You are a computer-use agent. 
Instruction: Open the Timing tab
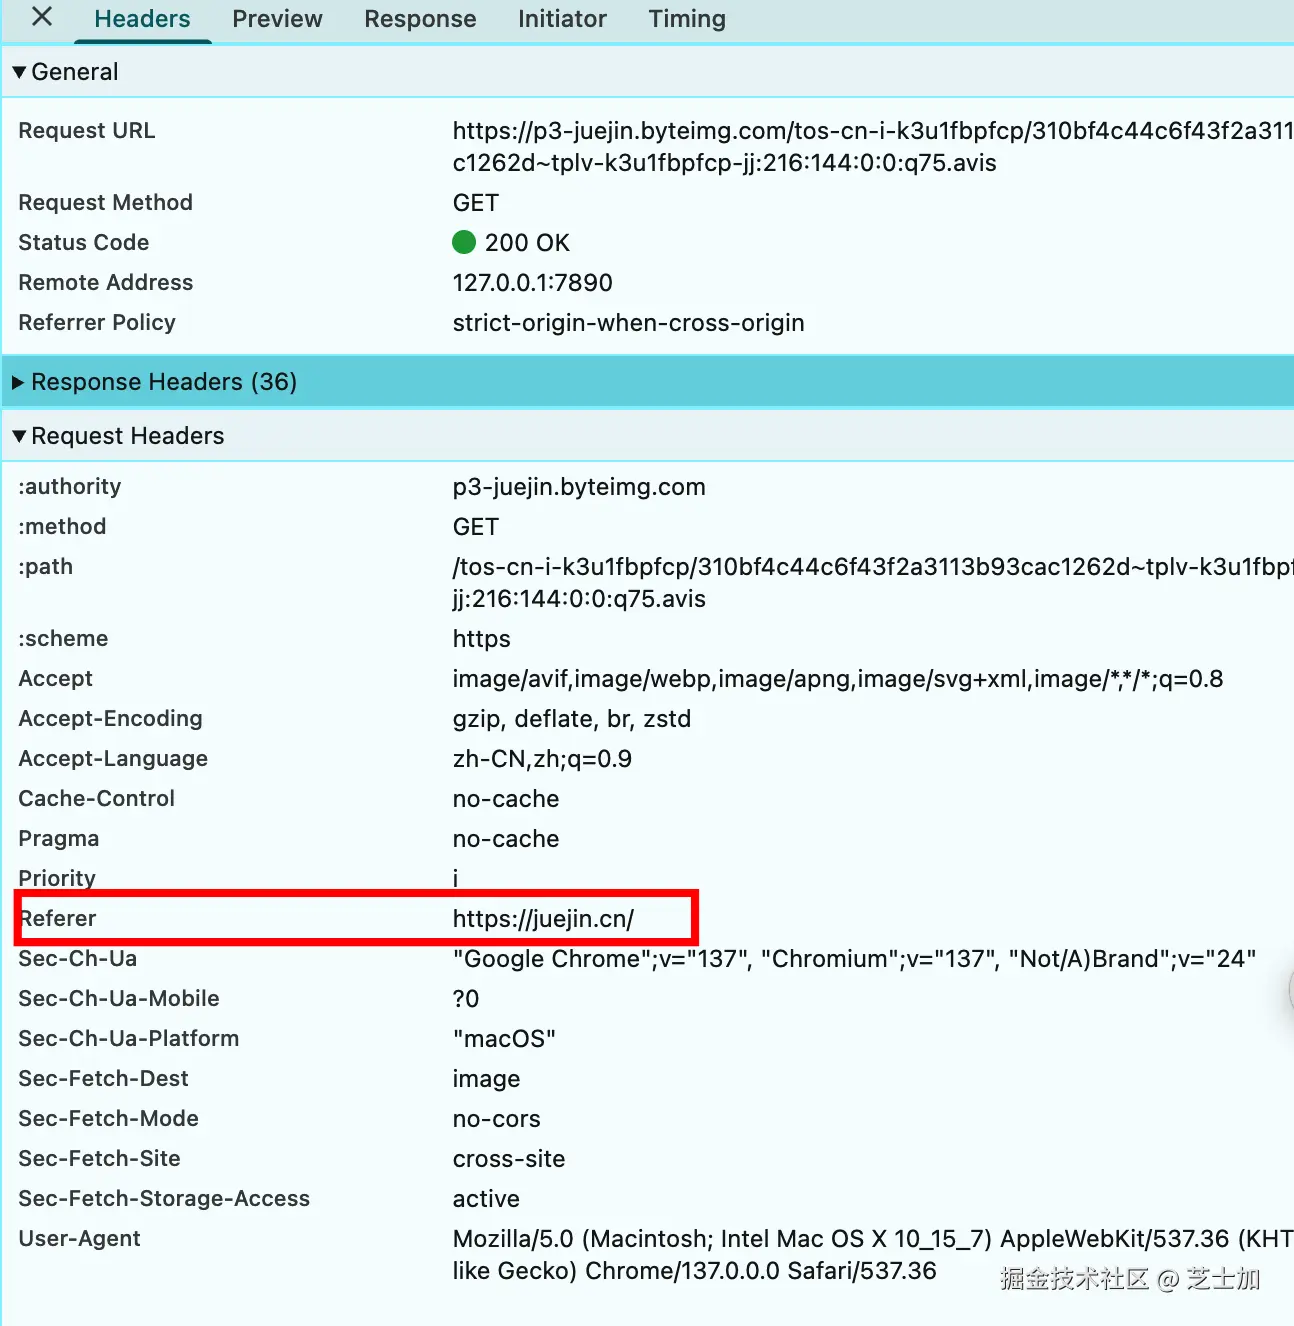pyautogui.click(x=687, y=19)
